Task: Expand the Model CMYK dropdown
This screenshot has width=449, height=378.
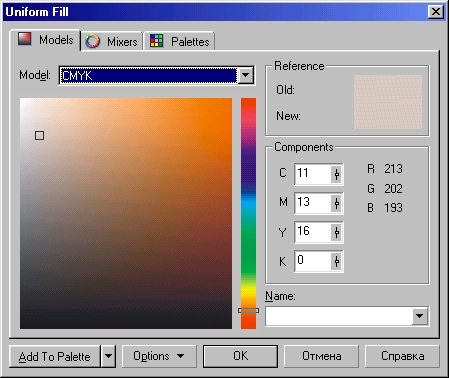Action: tap(245, 76)
